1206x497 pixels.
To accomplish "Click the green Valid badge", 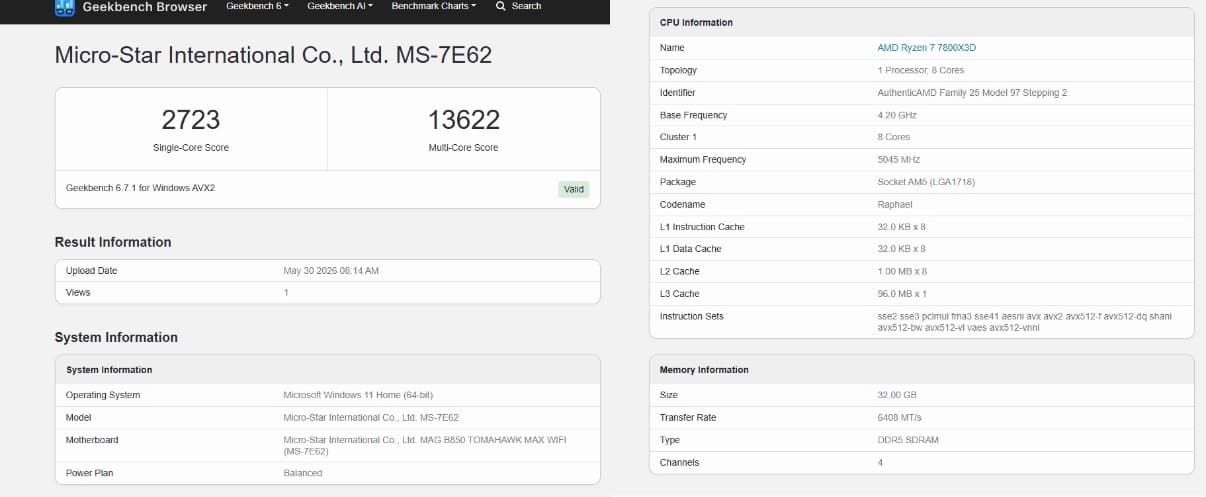I will [x=574, y=189].
